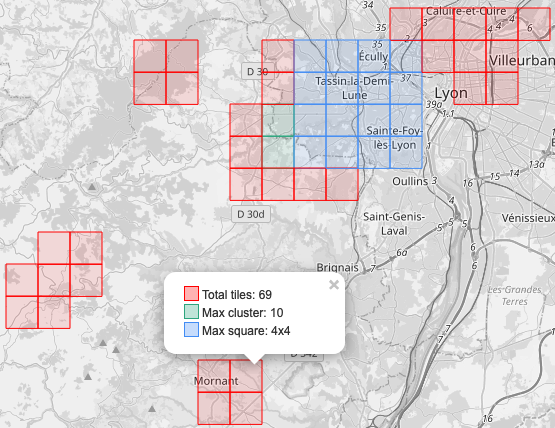Click the D 30 road marker
The height and width of the screenshot is (428, 555).
[257, 72]
